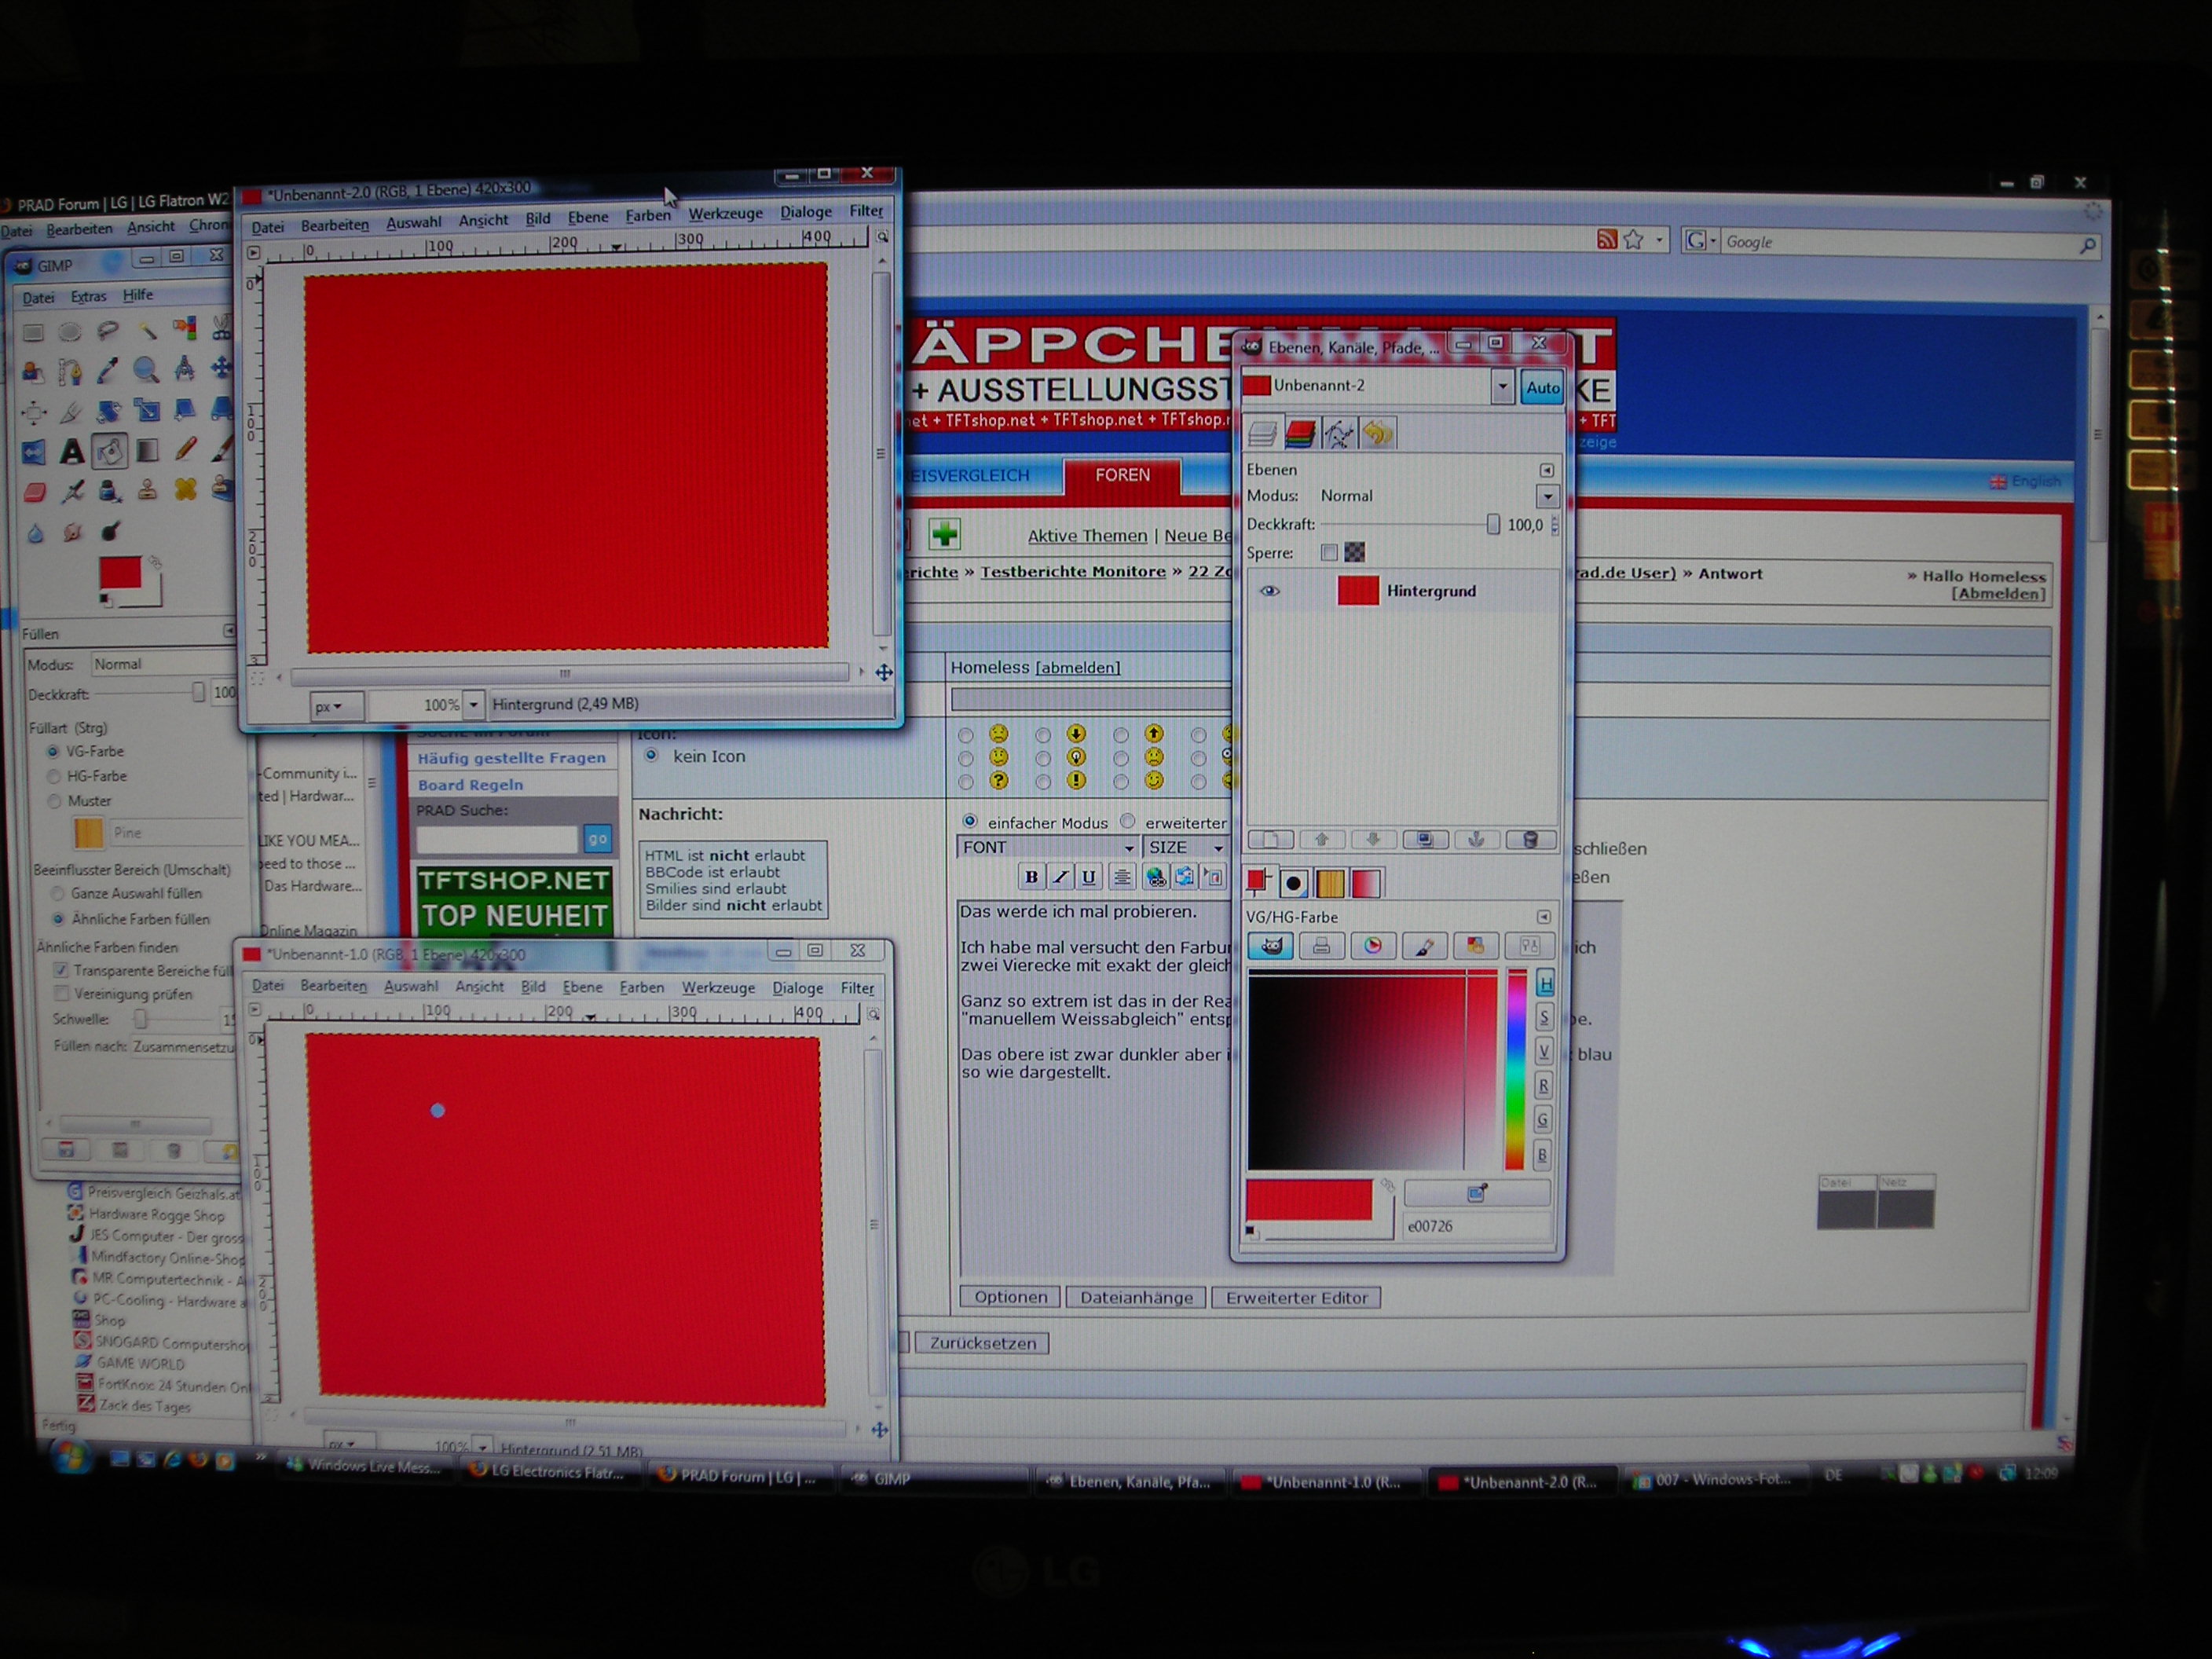The image size is (2212, 1659).
Task: Select the Zoom magnifier tool
Action: pyautogui.click(x=146, y=371)
